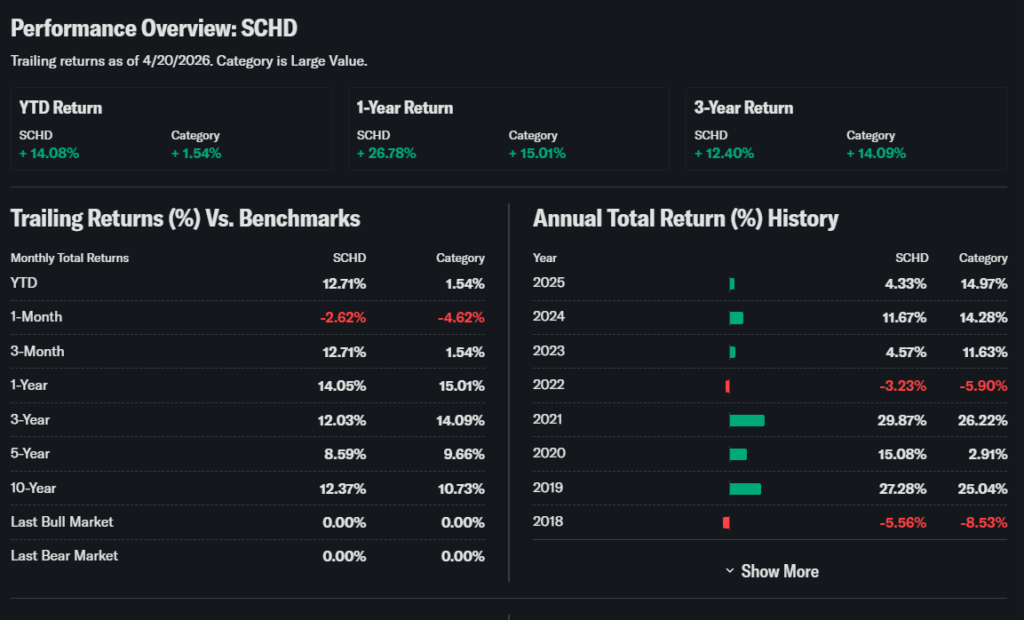Select the YTD Return summary card title
Viewport: 1024px width, 620px height.
(61, 108)
